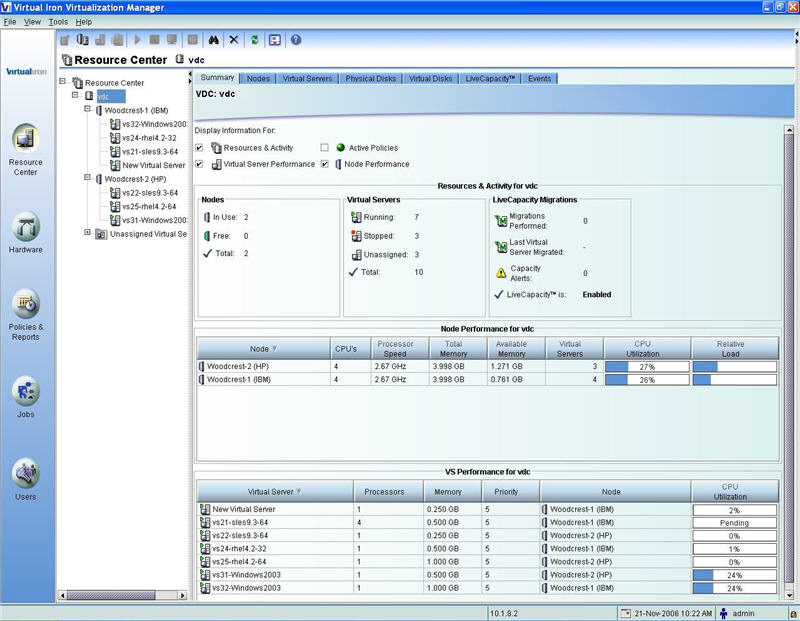Sort by the Virtual Server column header
This screenshot has width=800, height=621.
(275, 491)
